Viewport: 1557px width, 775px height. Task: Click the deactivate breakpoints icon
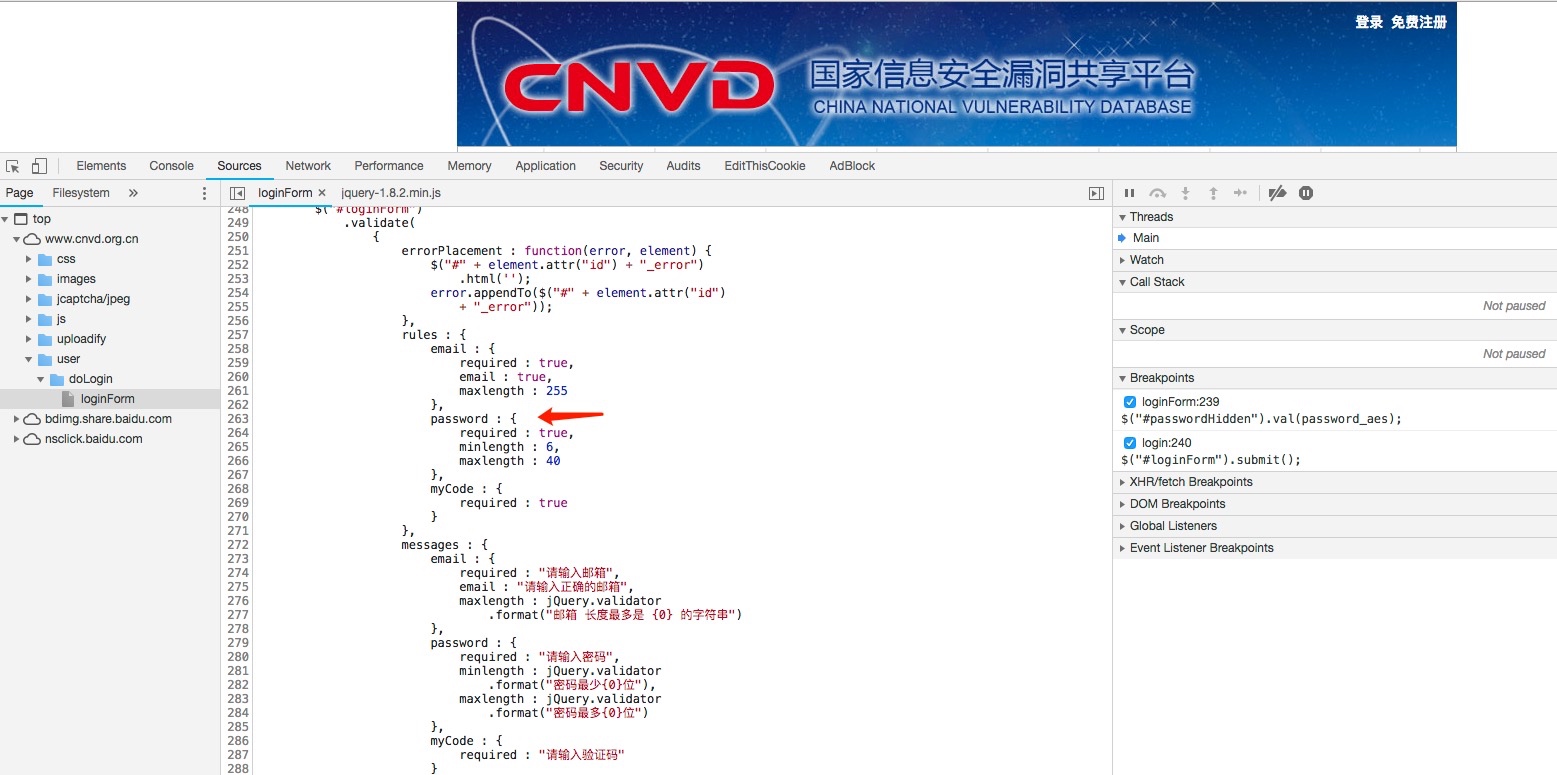coord(1277,193)
